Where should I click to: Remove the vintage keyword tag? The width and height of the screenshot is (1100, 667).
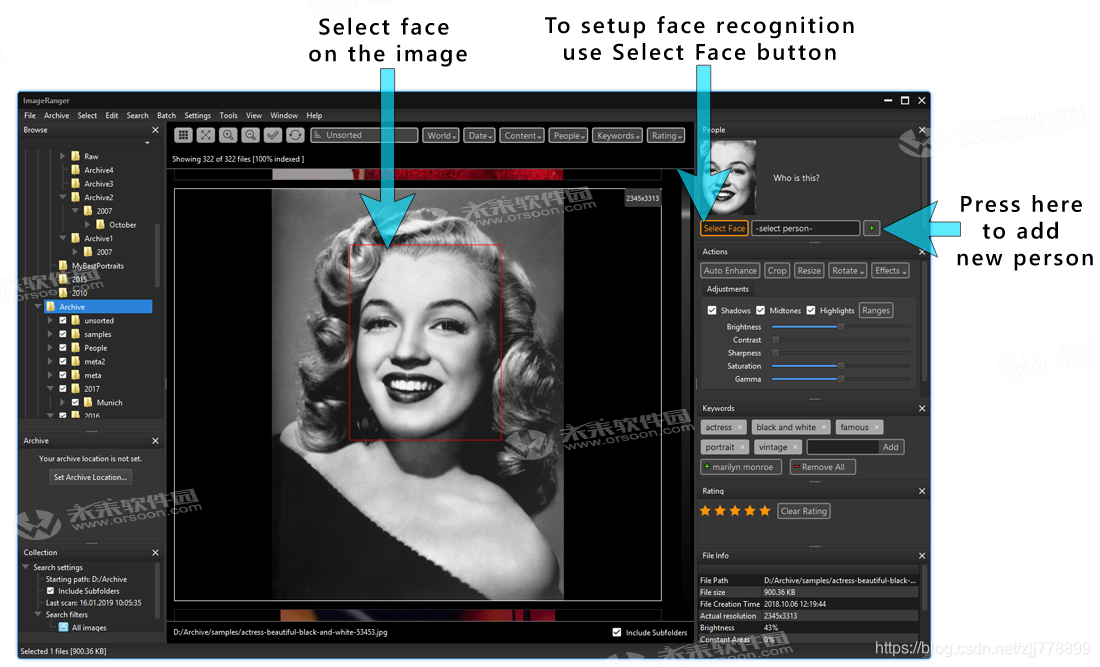tap(795, 447)
